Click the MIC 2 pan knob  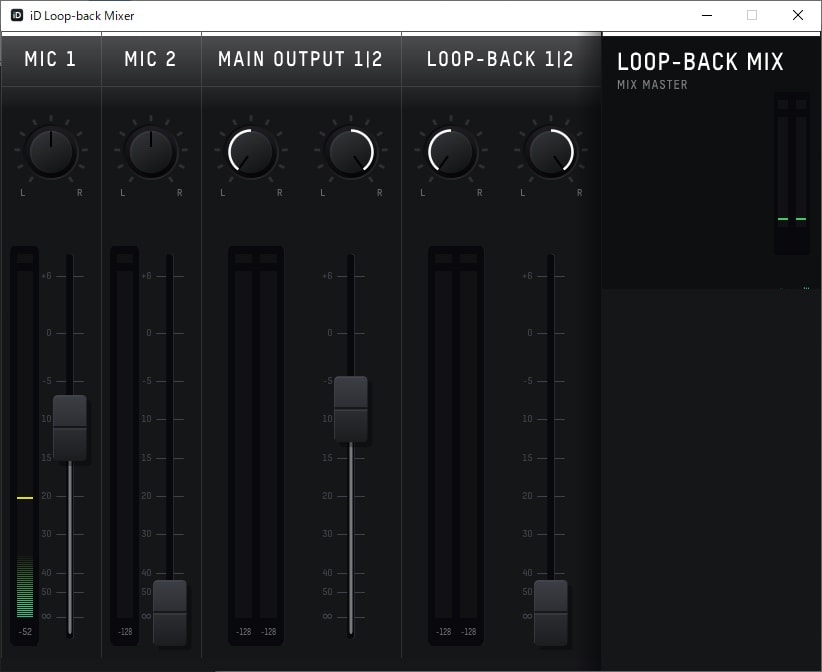pos(151,152)
